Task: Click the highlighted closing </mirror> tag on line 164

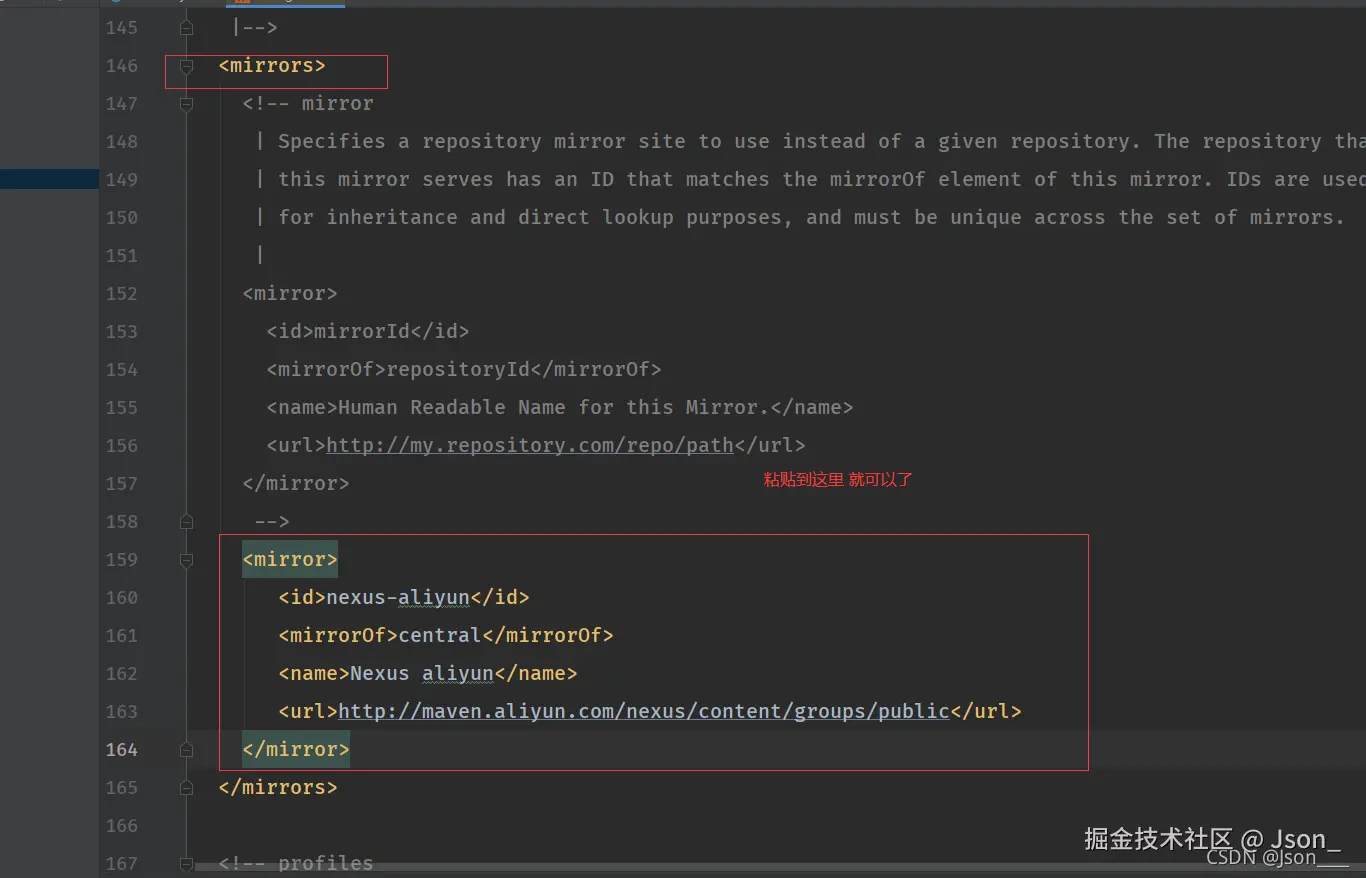Action: (296, 750)
